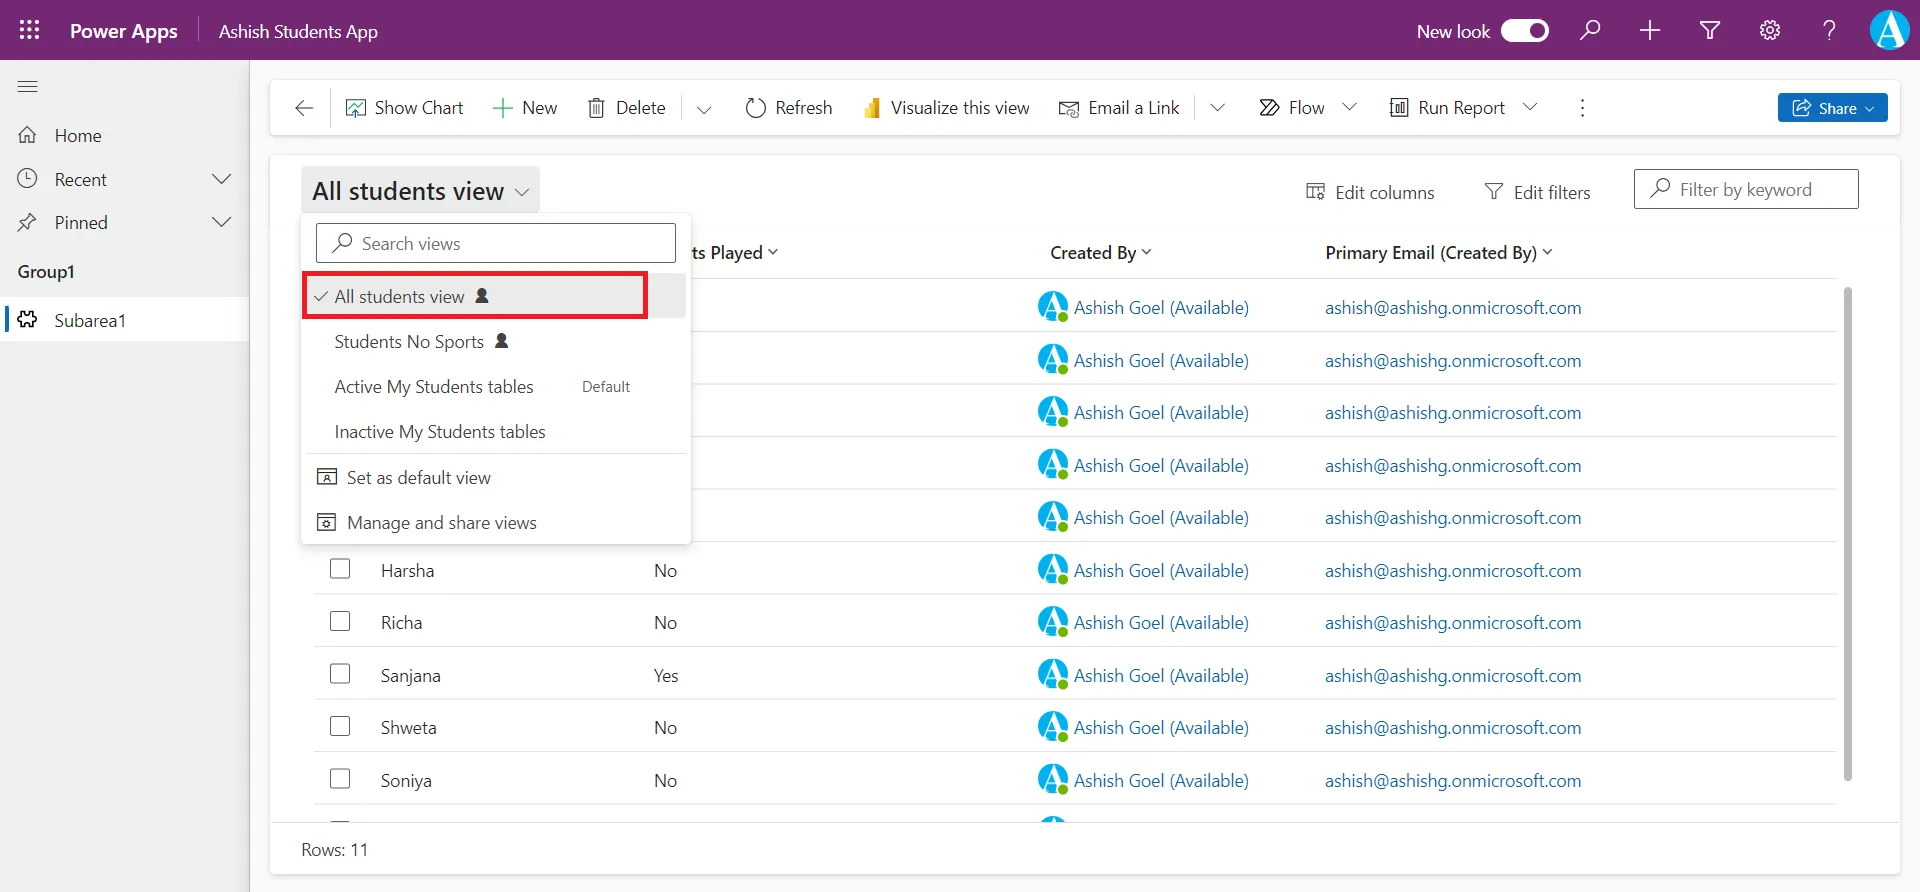Choose Students No Sports view

409,342
